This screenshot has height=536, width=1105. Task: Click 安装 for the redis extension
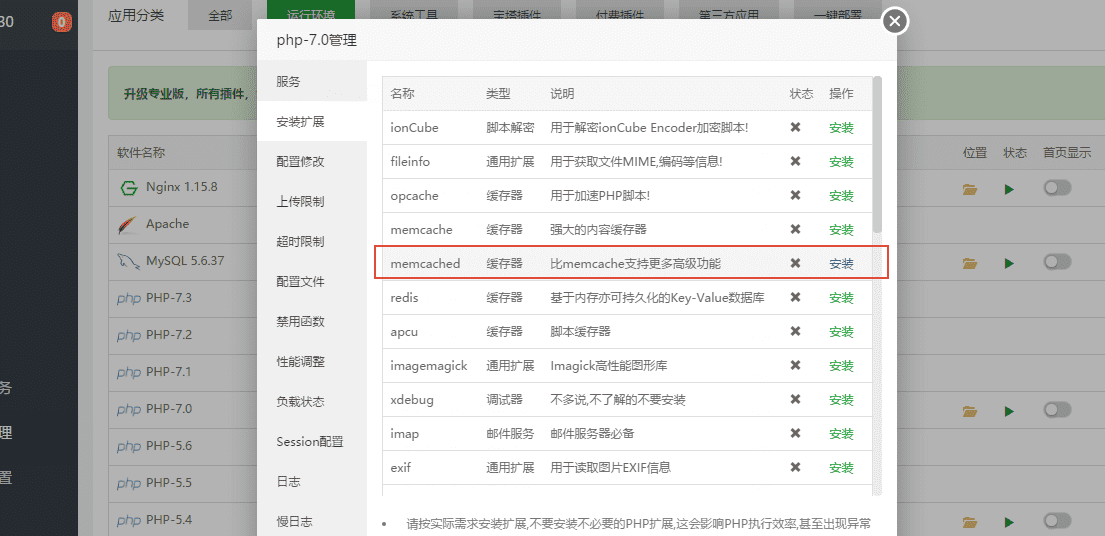(841, 298)
